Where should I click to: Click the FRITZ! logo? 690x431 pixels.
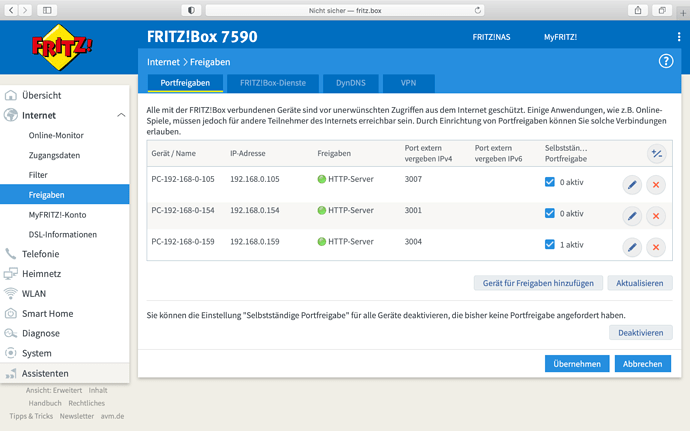pyautogui.click(x=62, y=47)
